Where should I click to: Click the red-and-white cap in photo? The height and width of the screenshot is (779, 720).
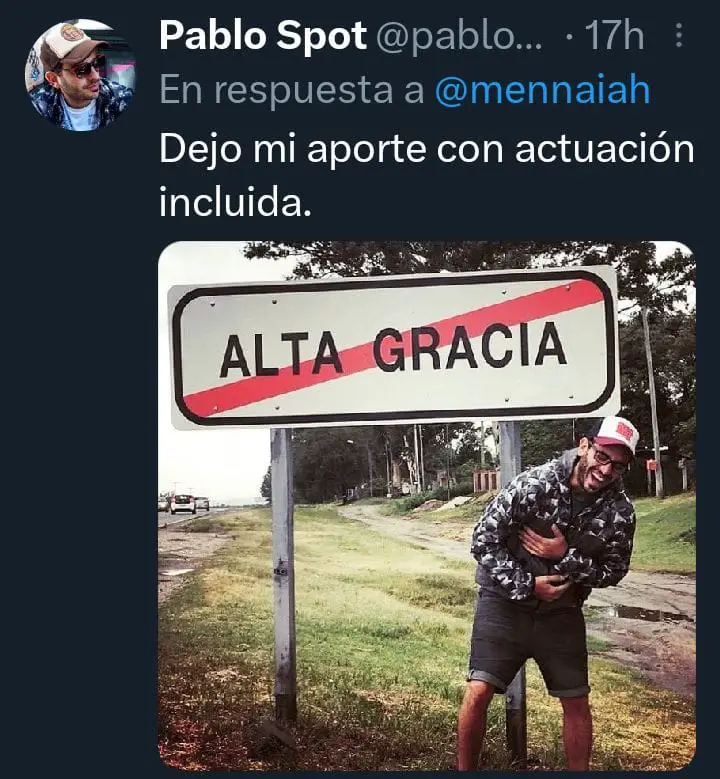coord(617,435)
